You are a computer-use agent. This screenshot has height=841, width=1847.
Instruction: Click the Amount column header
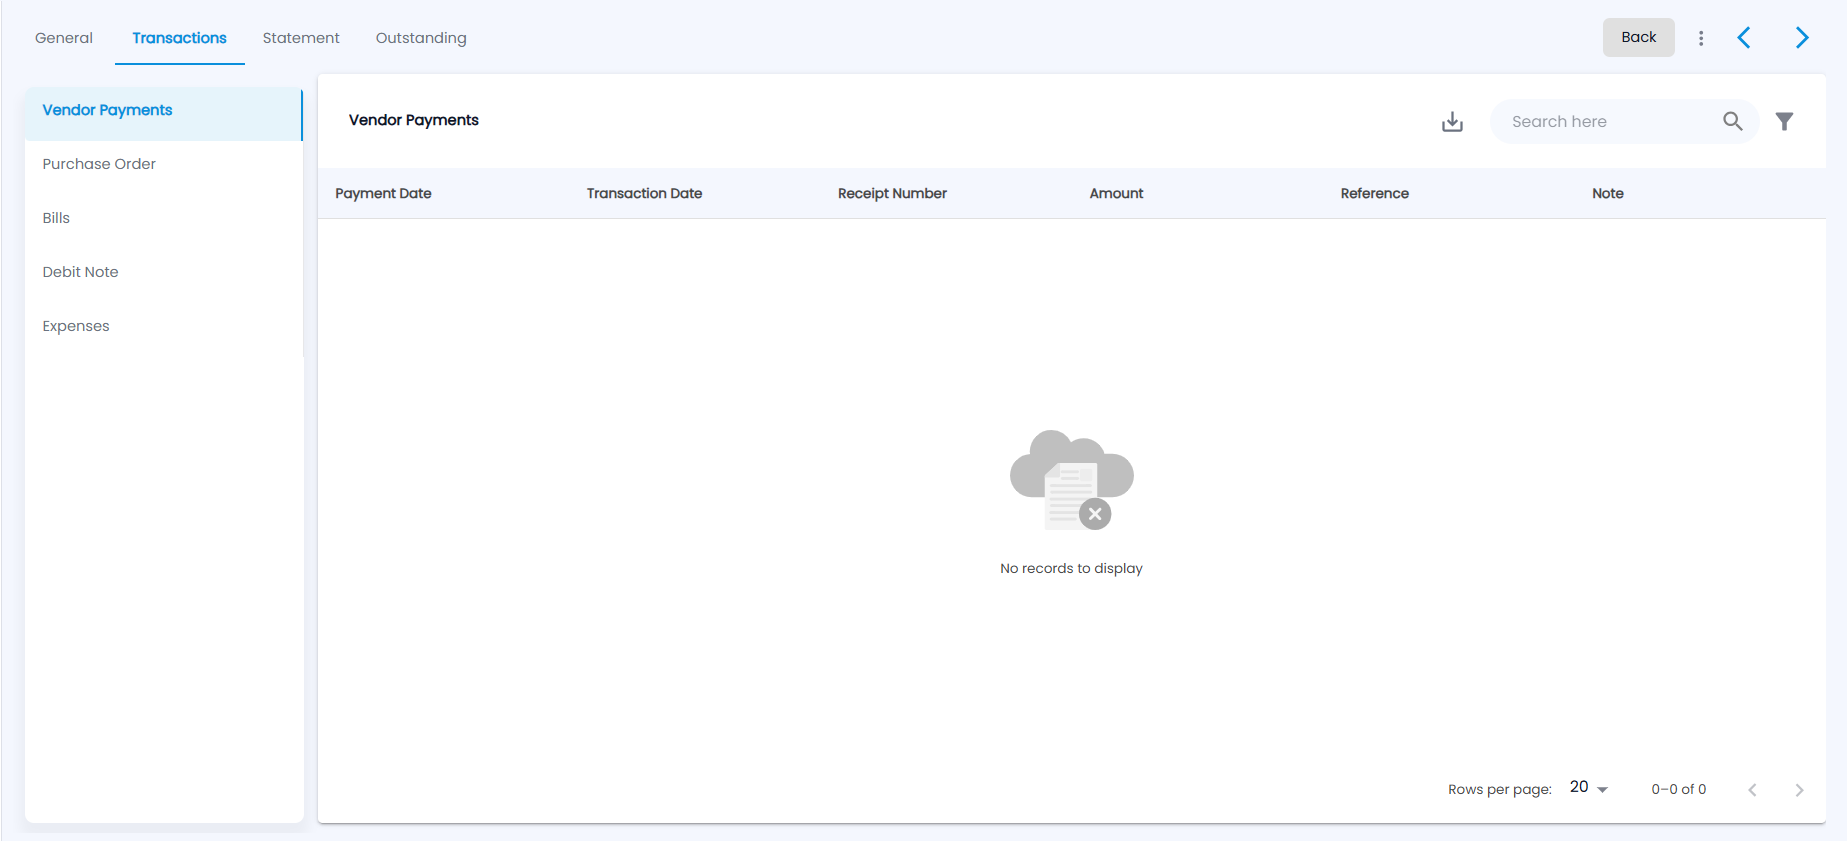coord(1116,193)
